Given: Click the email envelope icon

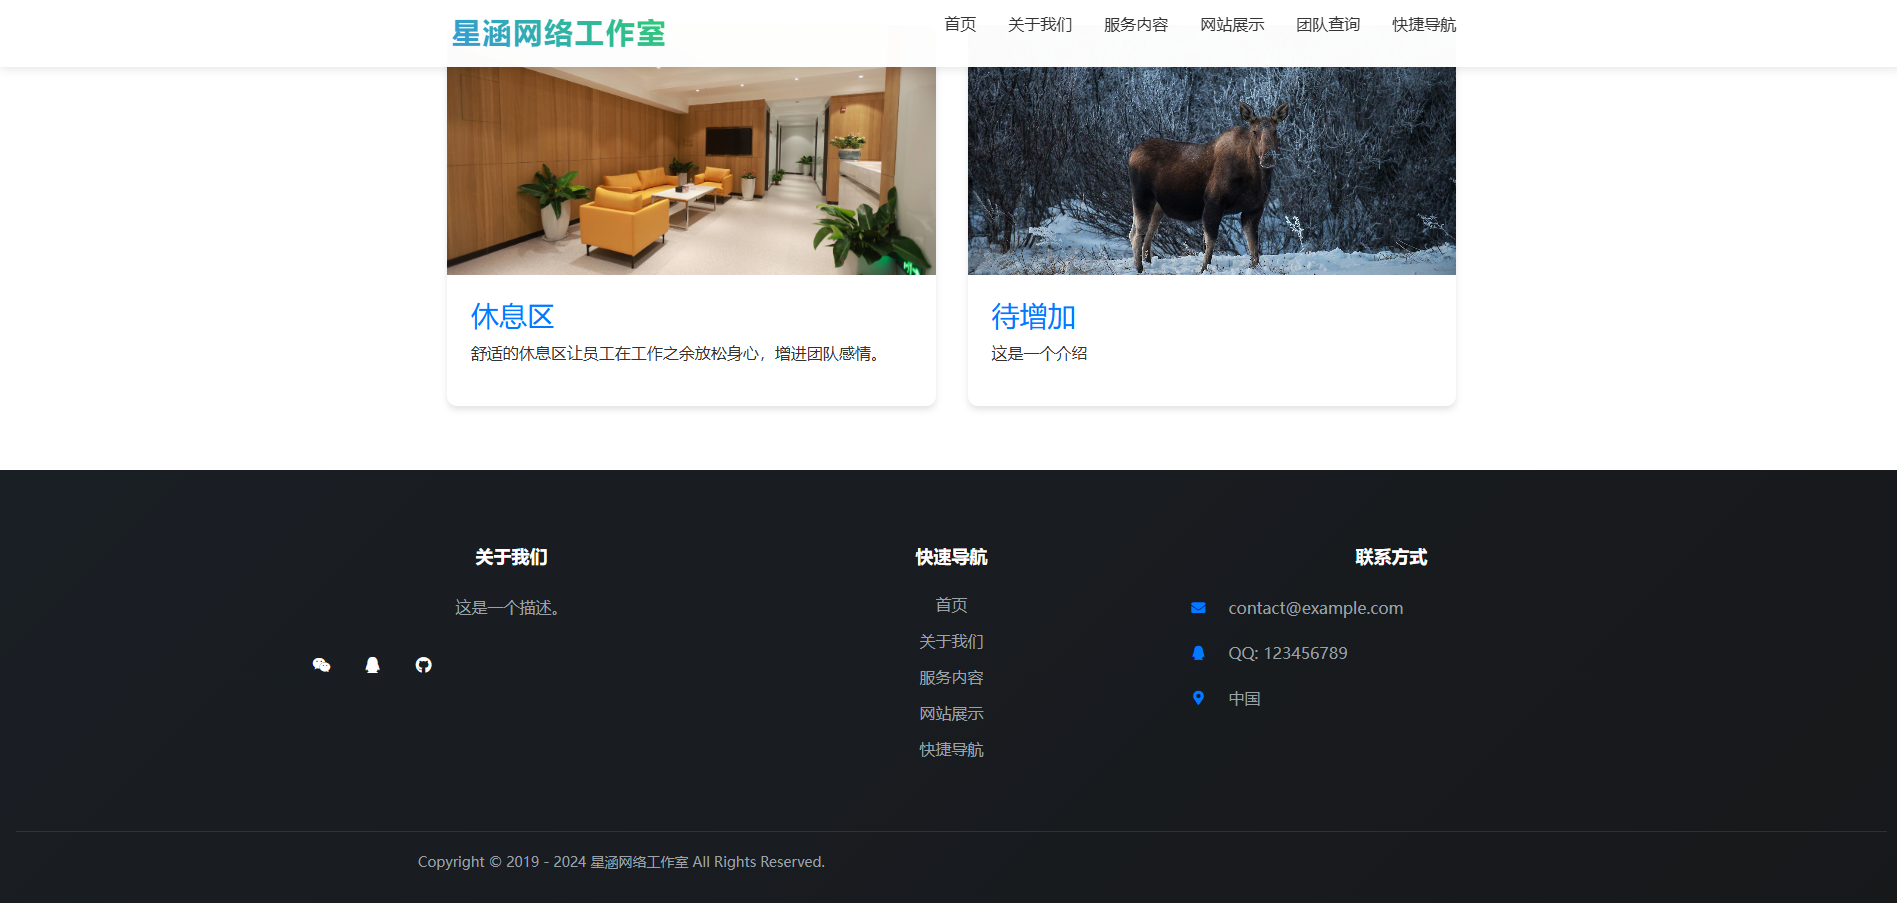Looking at the screenshot, I should (1198, 608).
